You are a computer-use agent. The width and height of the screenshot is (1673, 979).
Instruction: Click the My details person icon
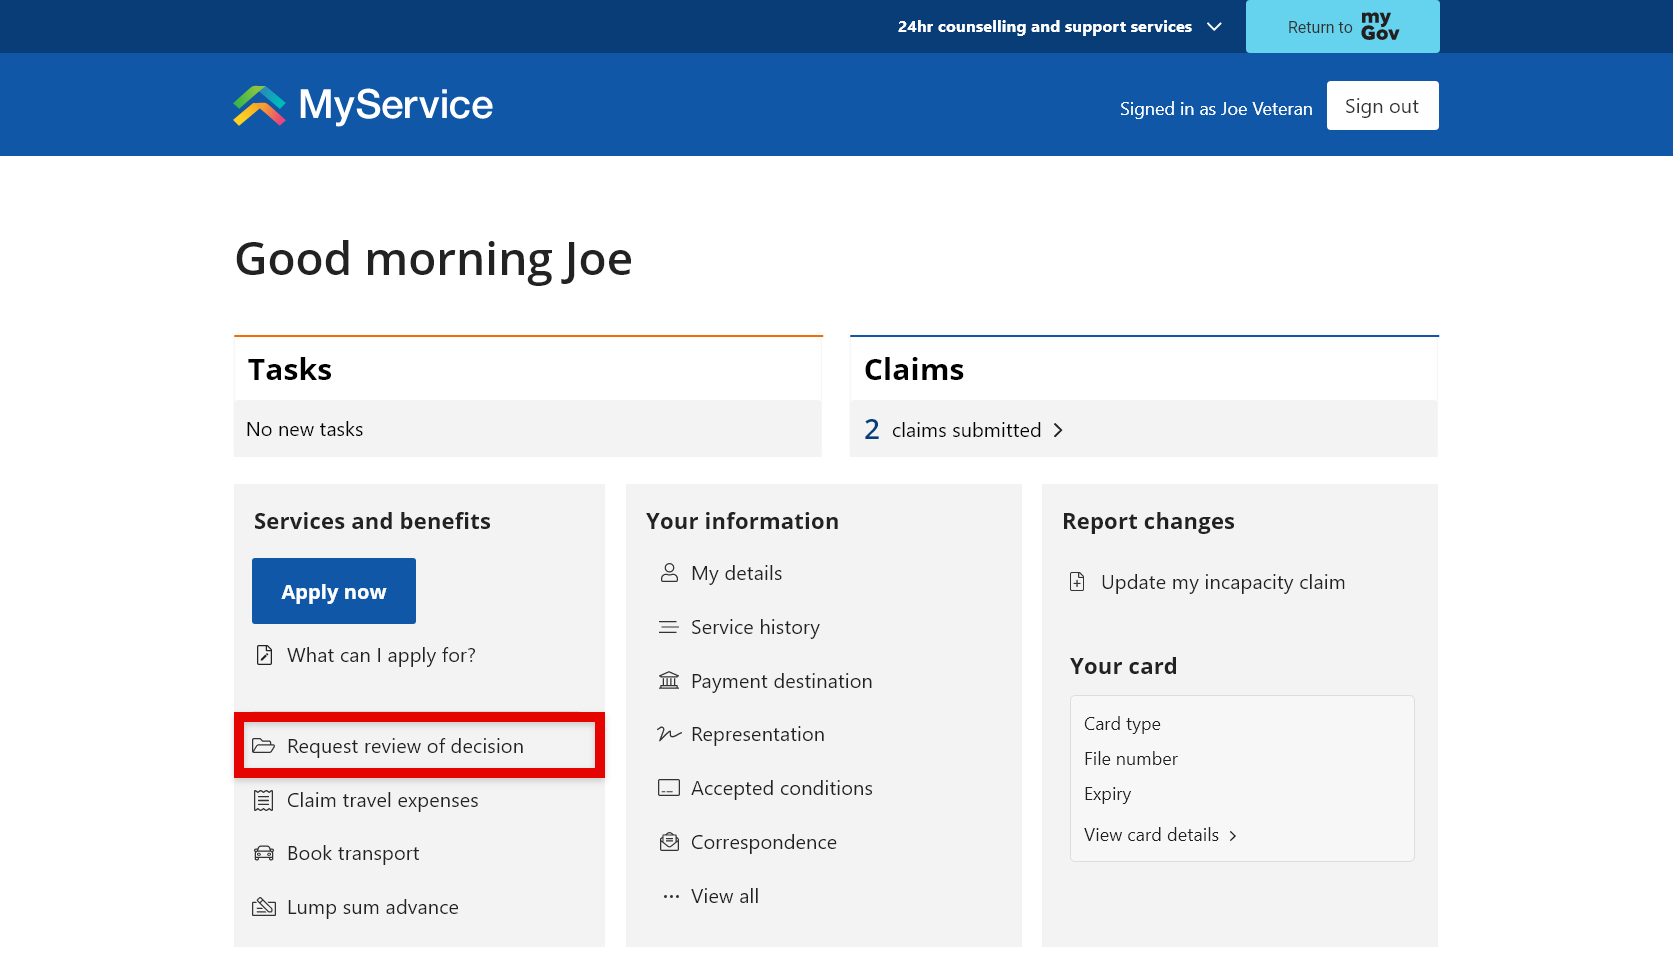coord(668,573)
